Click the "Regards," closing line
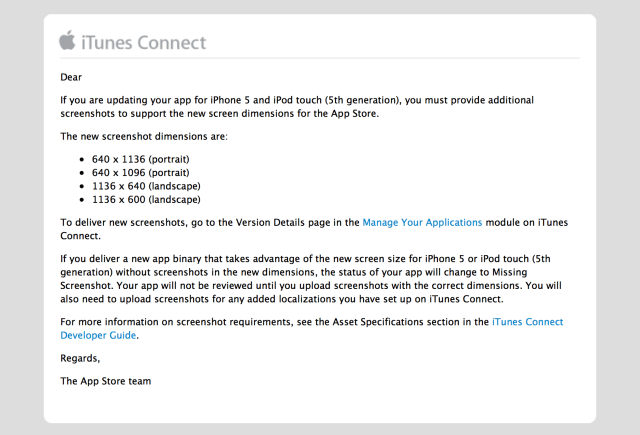The image size is (640, 435). tap(81, 358)
